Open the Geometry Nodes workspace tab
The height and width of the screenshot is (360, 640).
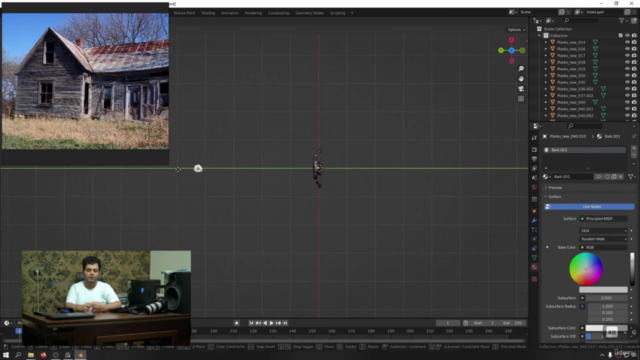310,13
